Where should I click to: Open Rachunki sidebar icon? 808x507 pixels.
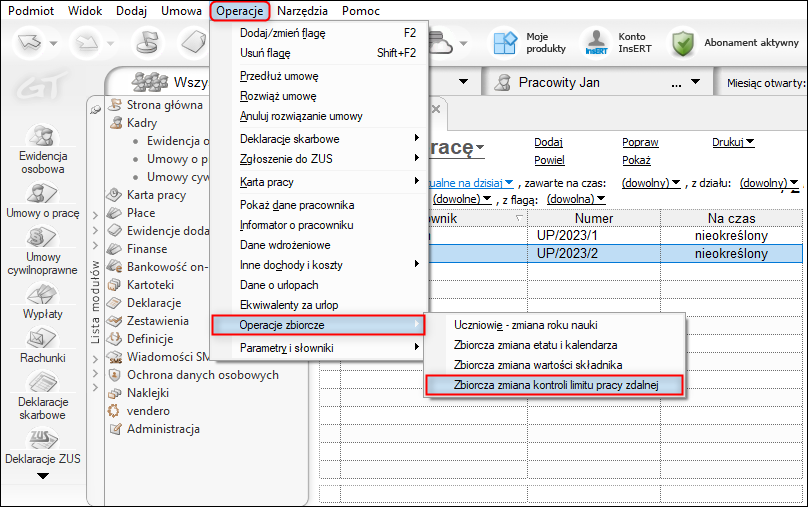click(43, 339)
